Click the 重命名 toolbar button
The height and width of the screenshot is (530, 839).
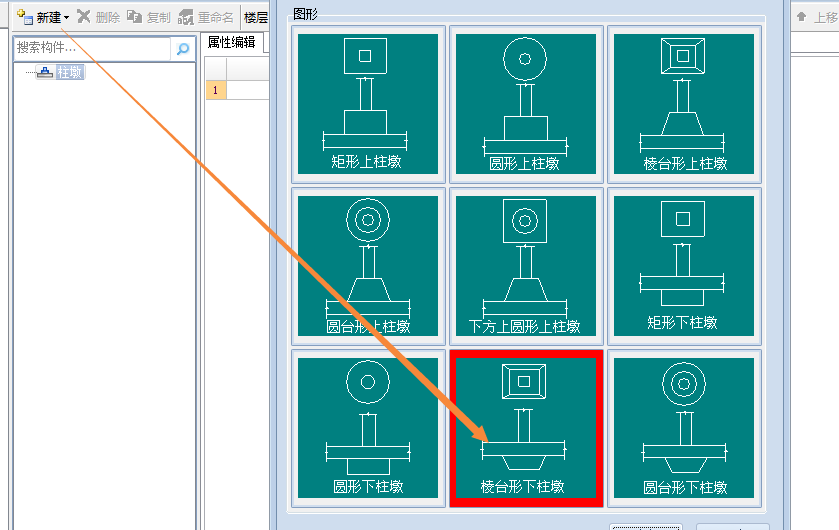point(207,17)
